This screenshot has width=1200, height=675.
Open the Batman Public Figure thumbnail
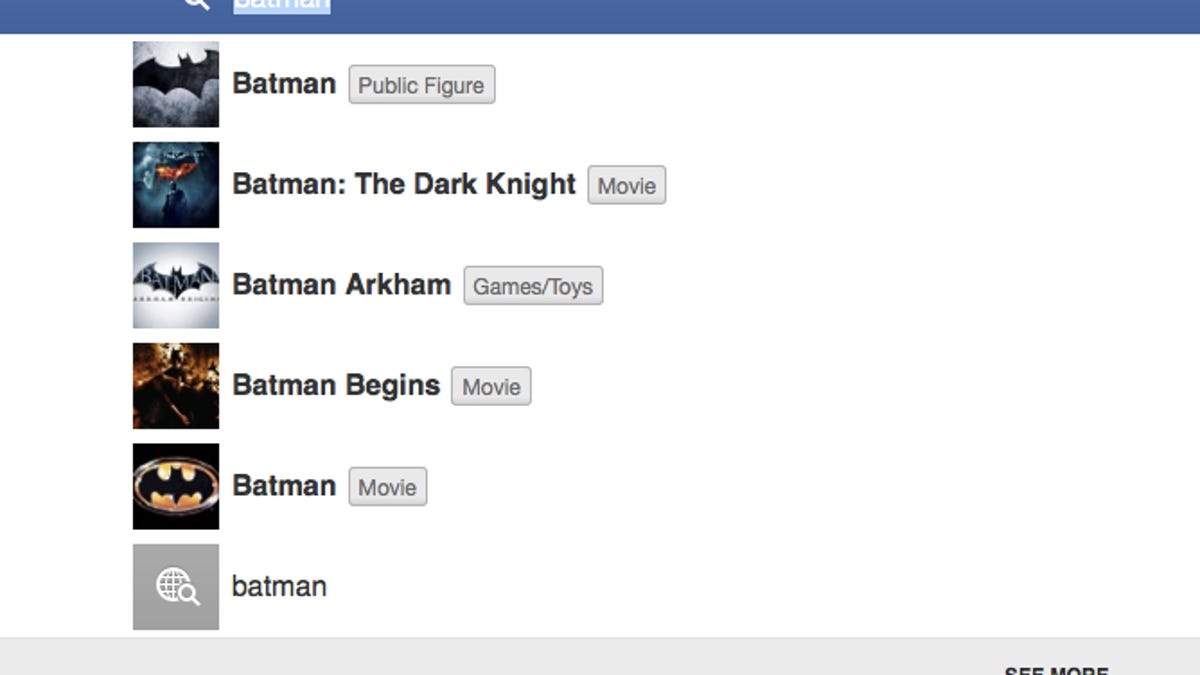click(176, 84)
